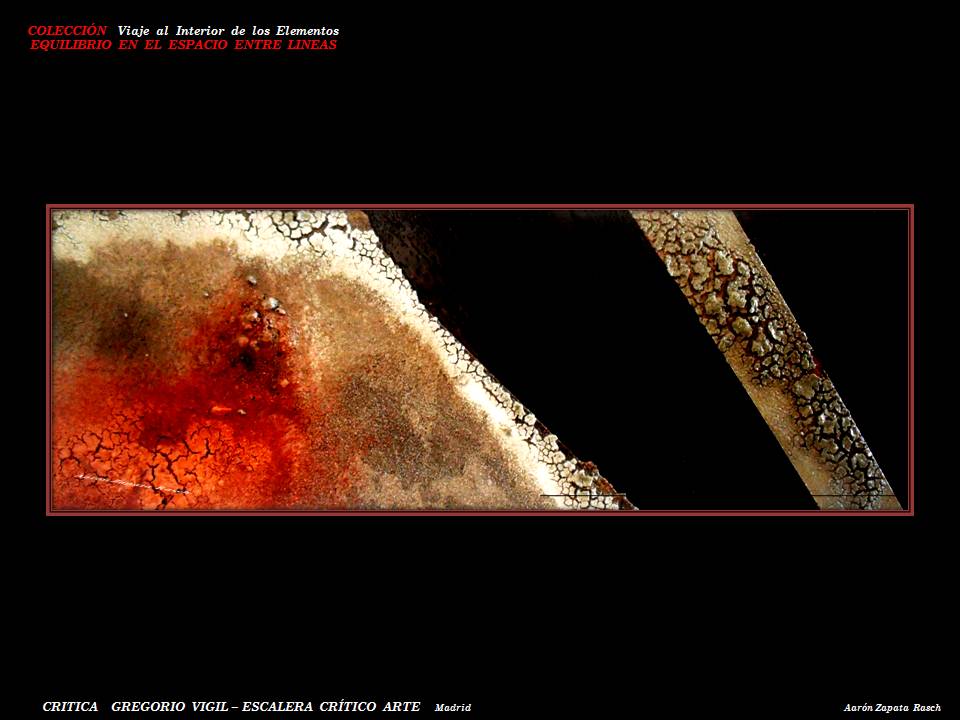960x720 pixels.
Task: Click the thin horizontal line beneath black area
Action: tap(582, 495)
